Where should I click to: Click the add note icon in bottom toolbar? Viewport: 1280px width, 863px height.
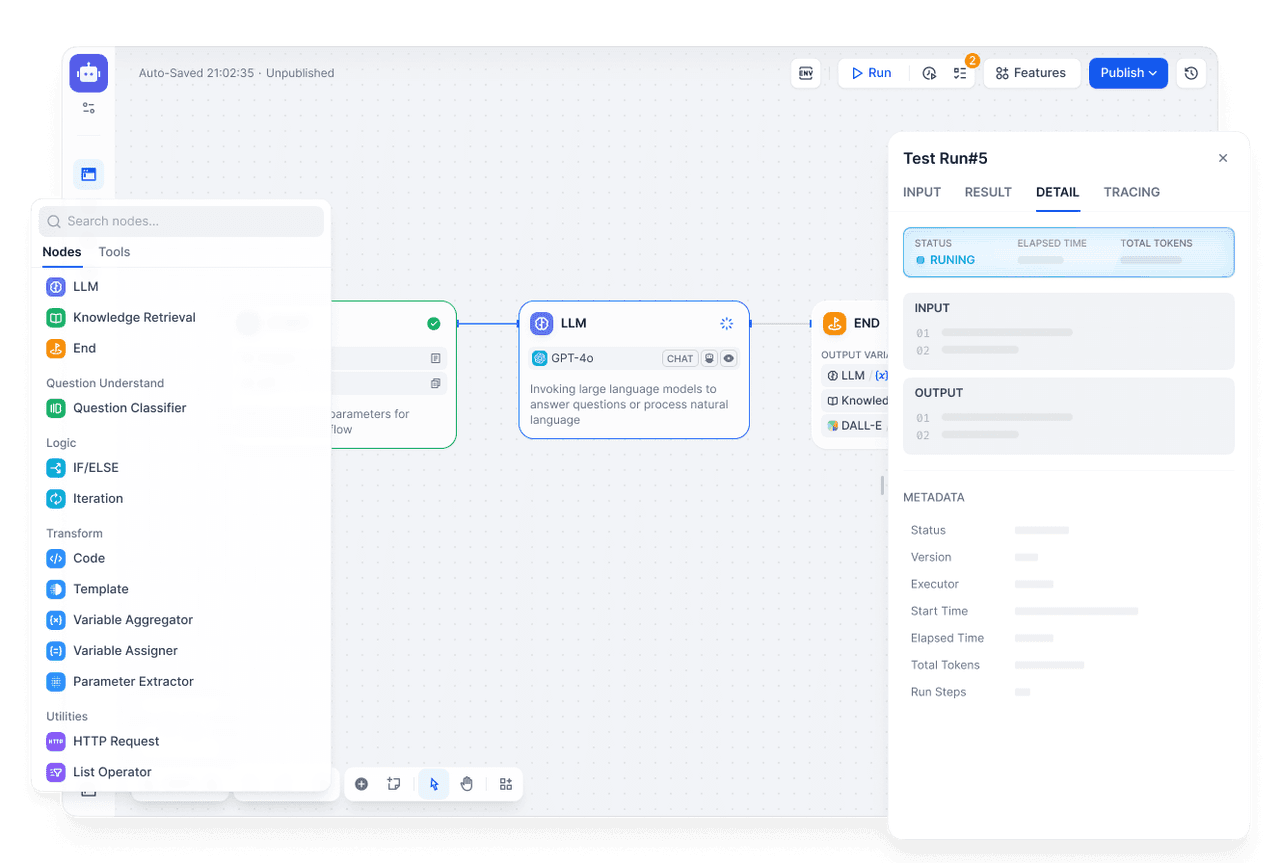tap(394, 784)
